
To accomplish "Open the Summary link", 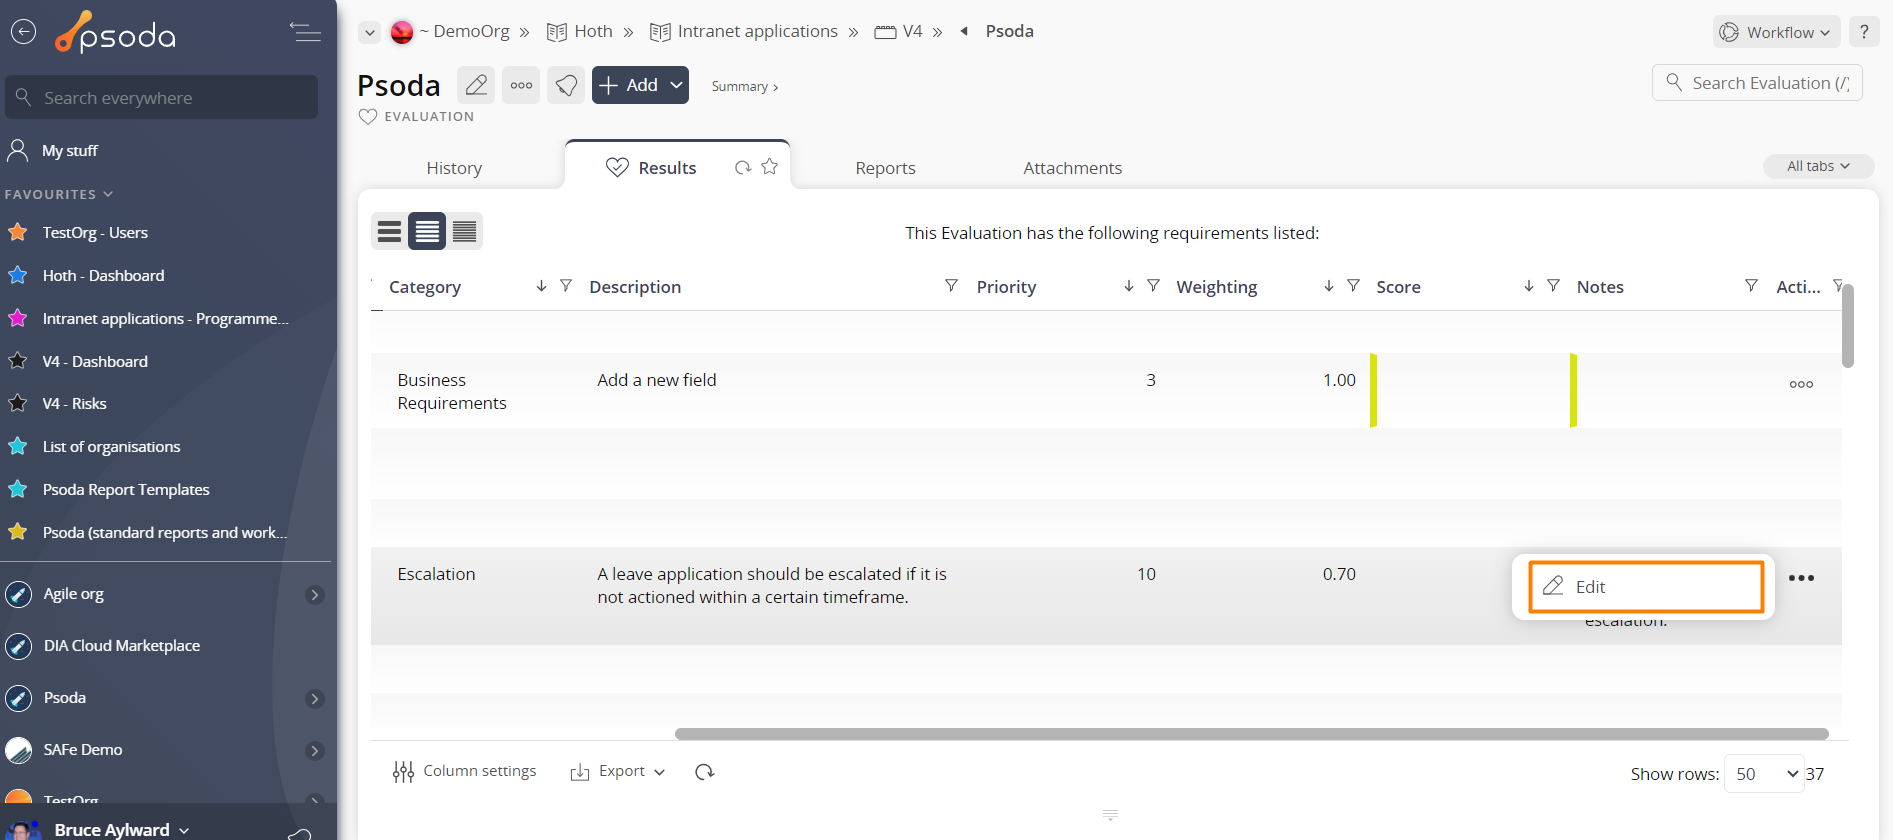I will (x=744, y=86).
